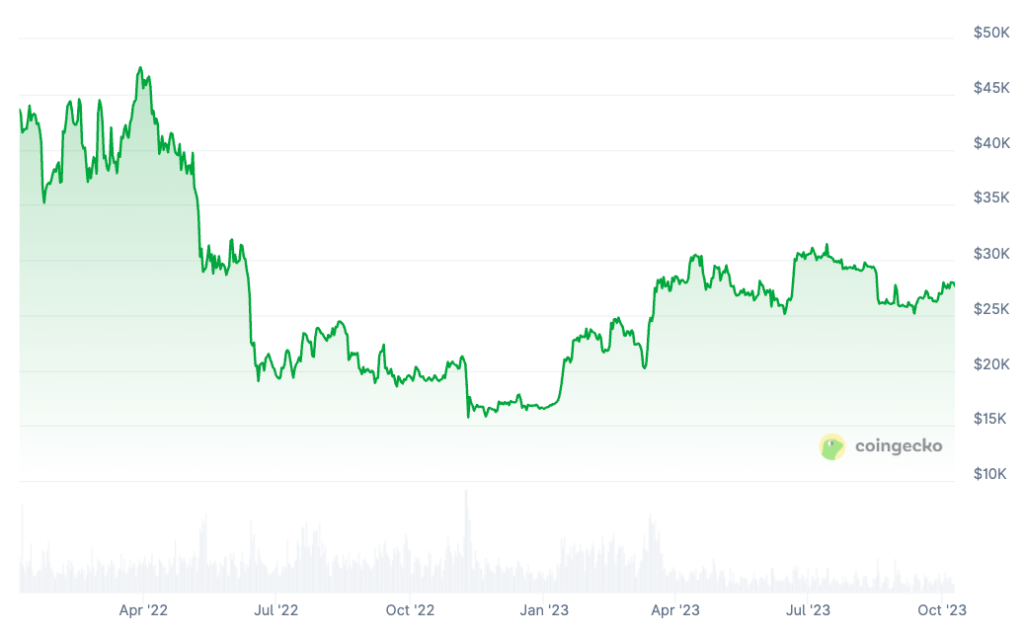This screenshot has width=1024, height=636.
Task: Click the $35K price axis label
Action: (991, 198)
